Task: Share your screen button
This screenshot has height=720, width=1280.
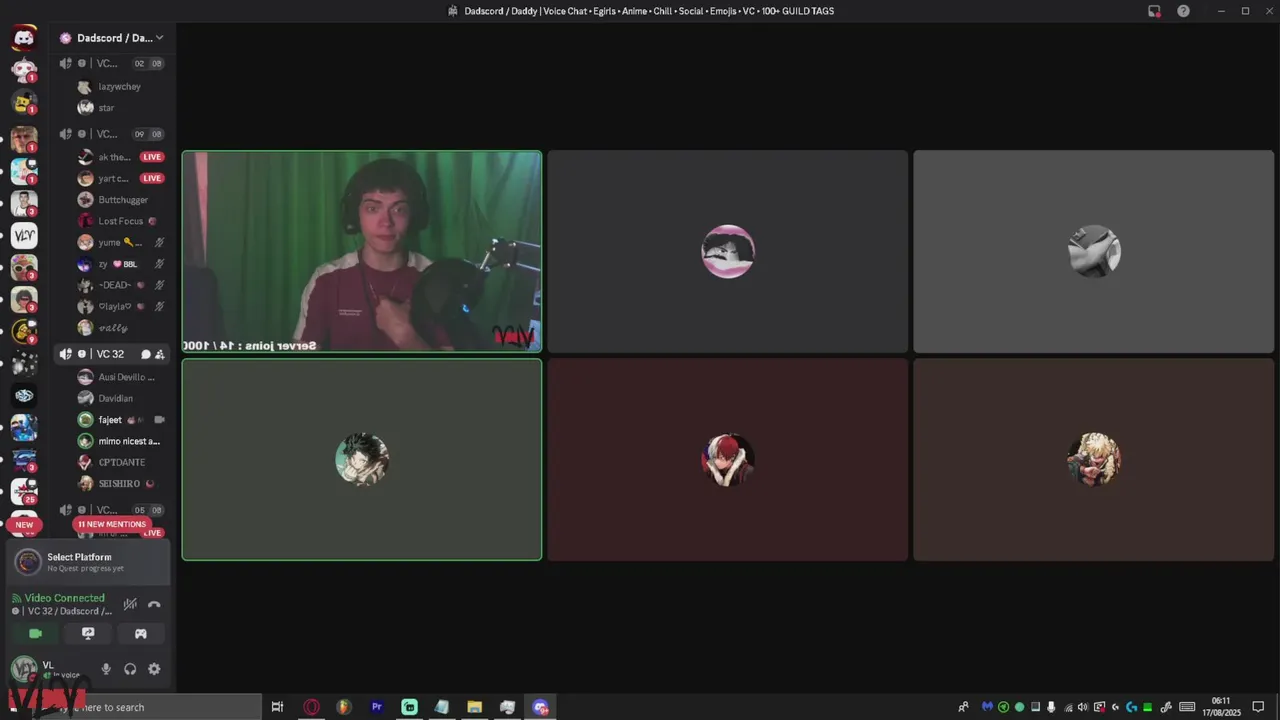Action: pos(88,633)
